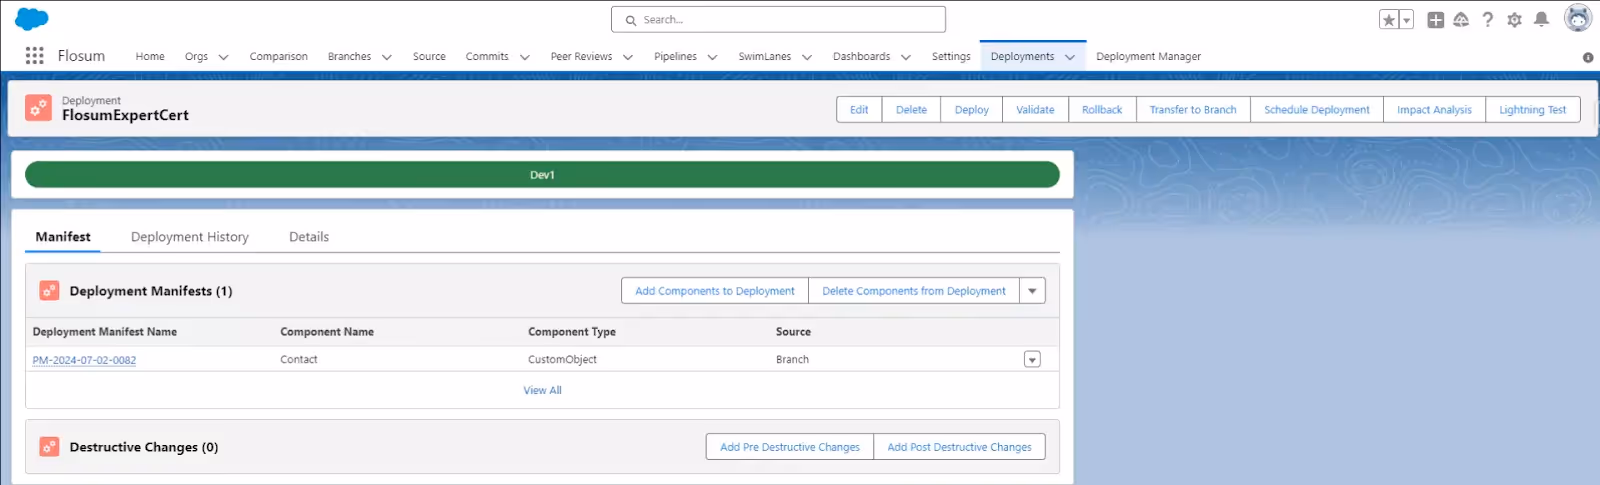This screenshot has height=485, width=1600.
Task: Open the Peer Reviews nav tab
Action: click(x=581, y=57)
